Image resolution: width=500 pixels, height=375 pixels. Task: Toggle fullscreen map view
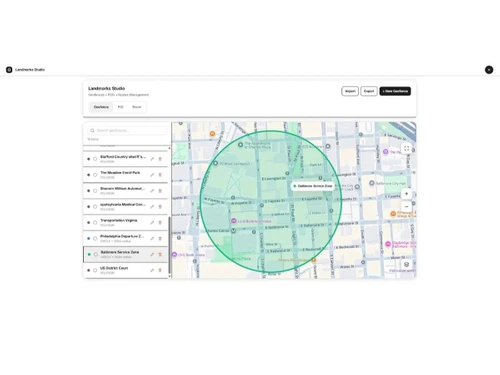pyautogui.click(x=406, y=148)
